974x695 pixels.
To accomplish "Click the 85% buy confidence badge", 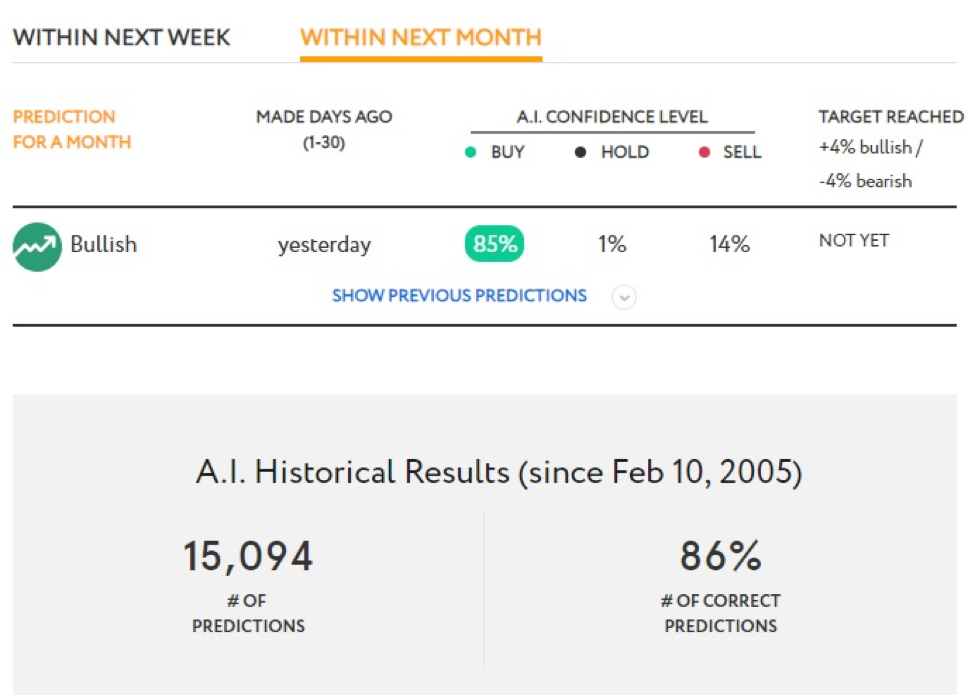I will (x=494, y=243).
